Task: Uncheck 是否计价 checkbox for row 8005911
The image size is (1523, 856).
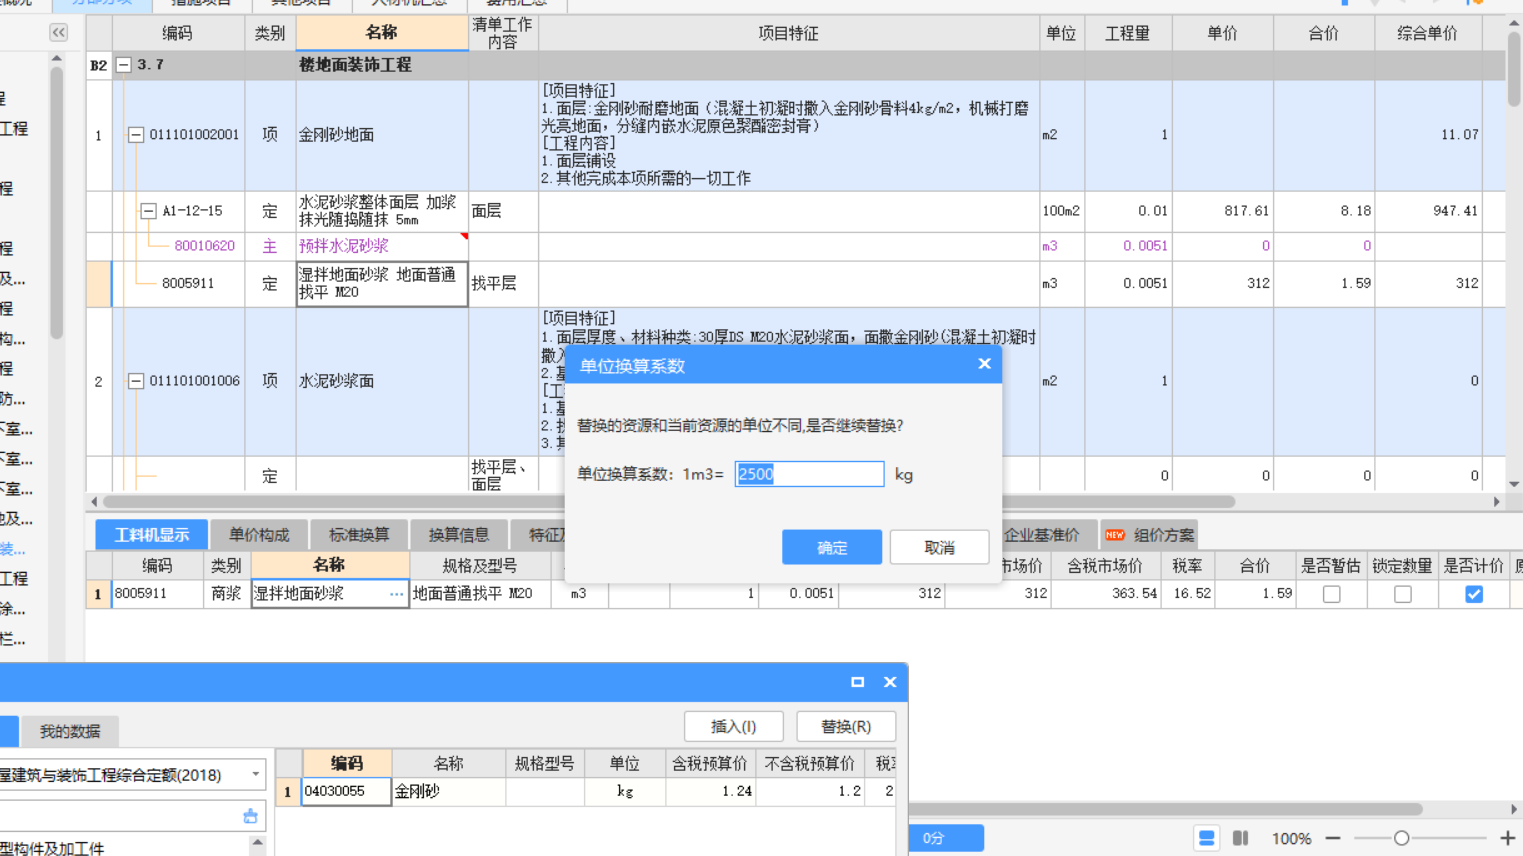Action: tap(1474, 594)
